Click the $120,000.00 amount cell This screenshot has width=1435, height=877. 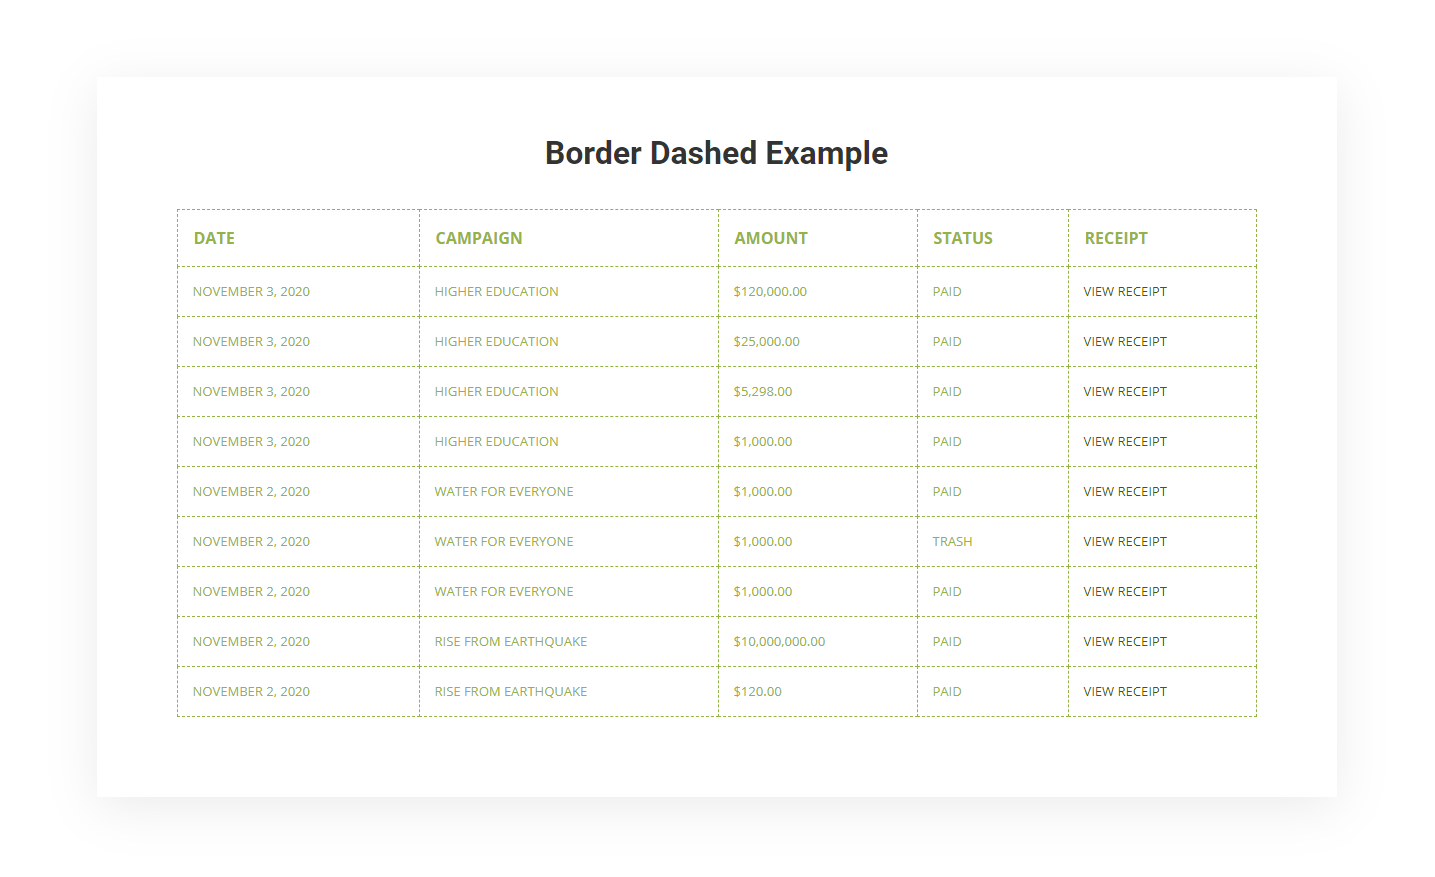(769, 292)
